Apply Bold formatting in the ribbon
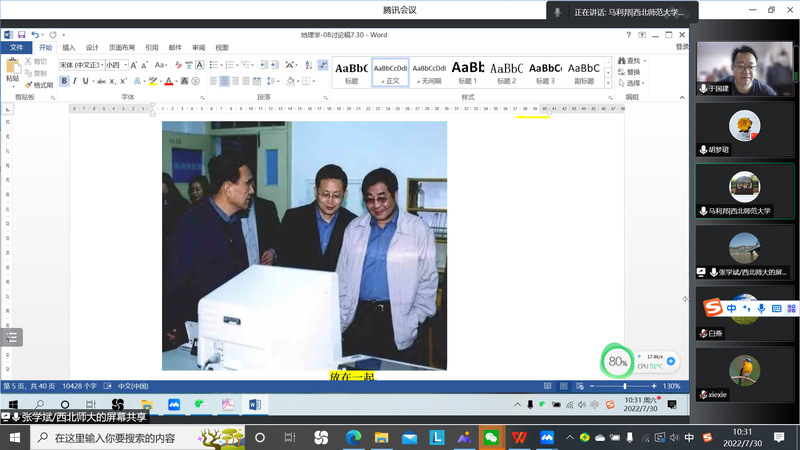The height and width of the screenshot is (450, 800). 64,81
